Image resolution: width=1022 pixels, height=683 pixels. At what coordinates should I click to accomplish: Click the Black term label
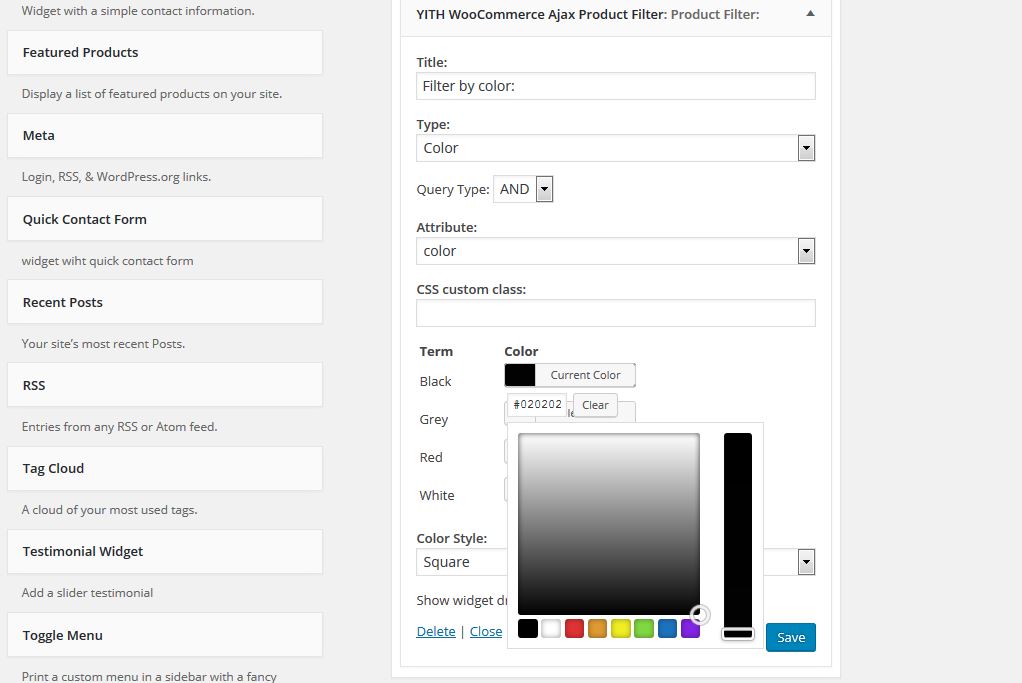point(435,381)
